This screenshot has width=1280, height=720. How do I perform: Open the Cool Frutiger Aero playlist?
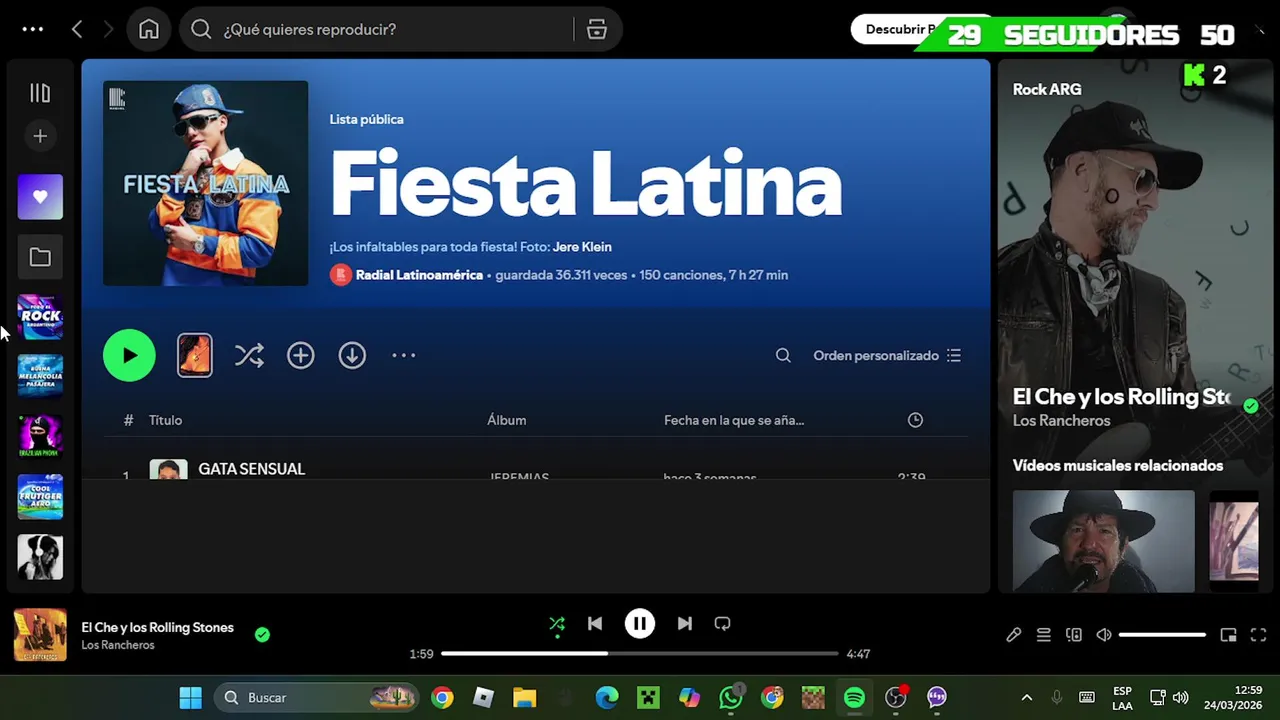point(40,497)
